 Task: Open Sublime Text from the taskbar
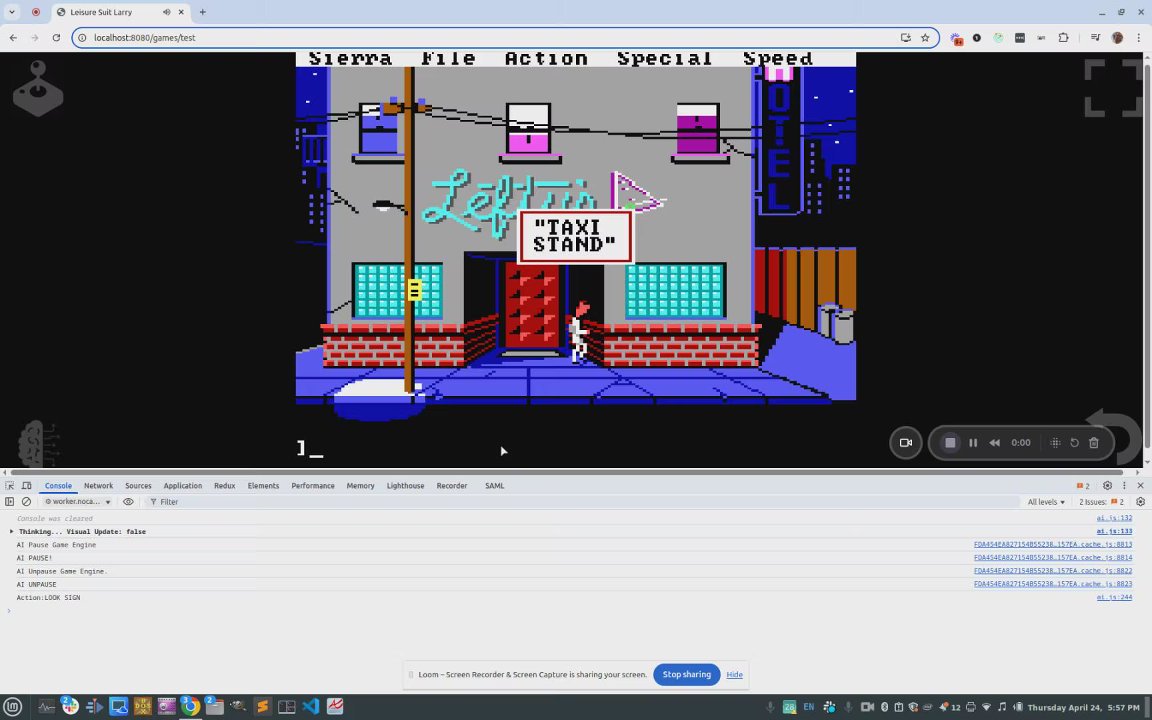tap(262, 707)
